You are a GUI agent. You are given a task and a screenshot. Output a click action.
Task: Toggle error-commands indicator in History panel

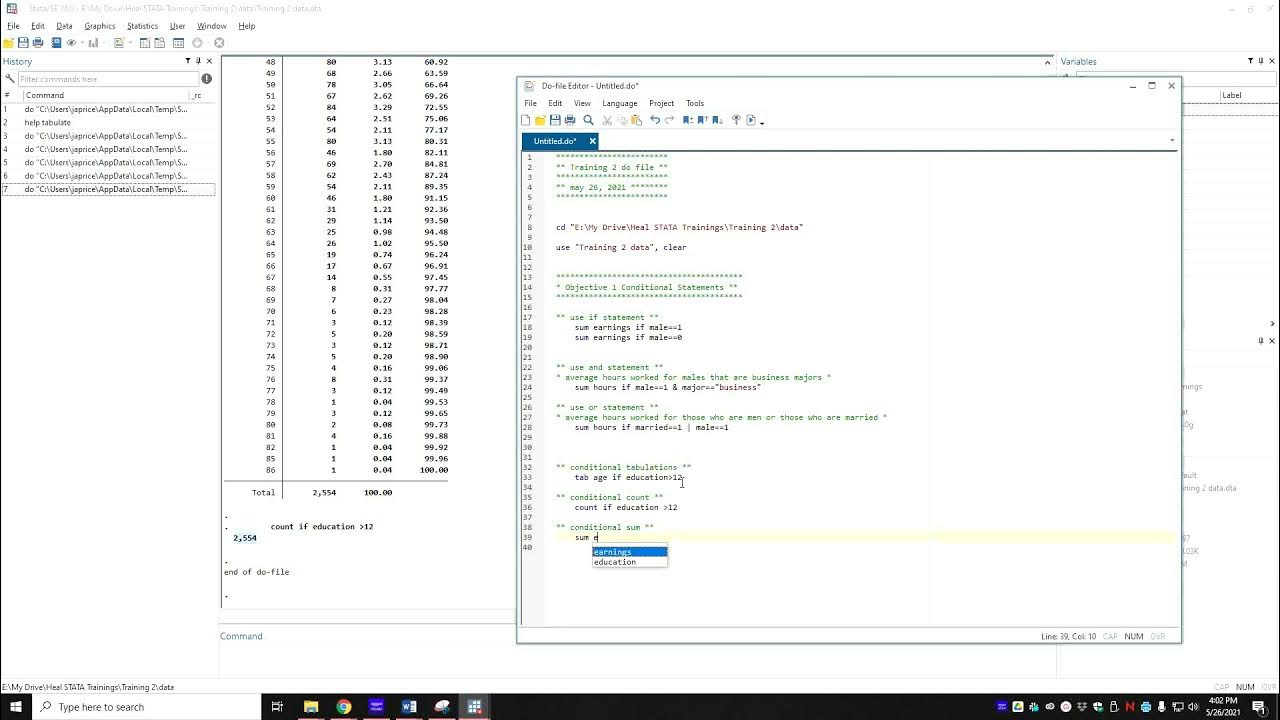point(207,78)
